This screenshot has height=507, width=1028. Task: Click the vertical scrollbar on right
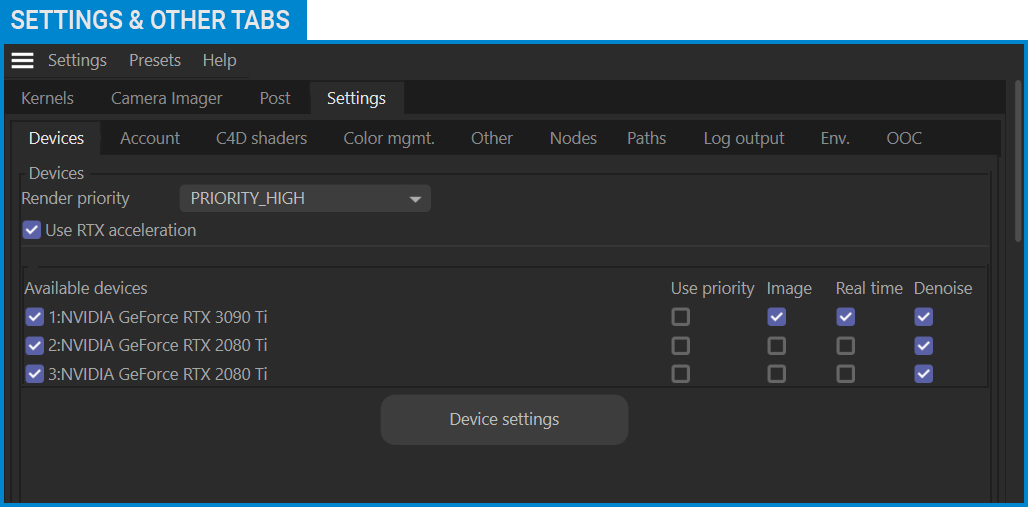point(1018,161)
